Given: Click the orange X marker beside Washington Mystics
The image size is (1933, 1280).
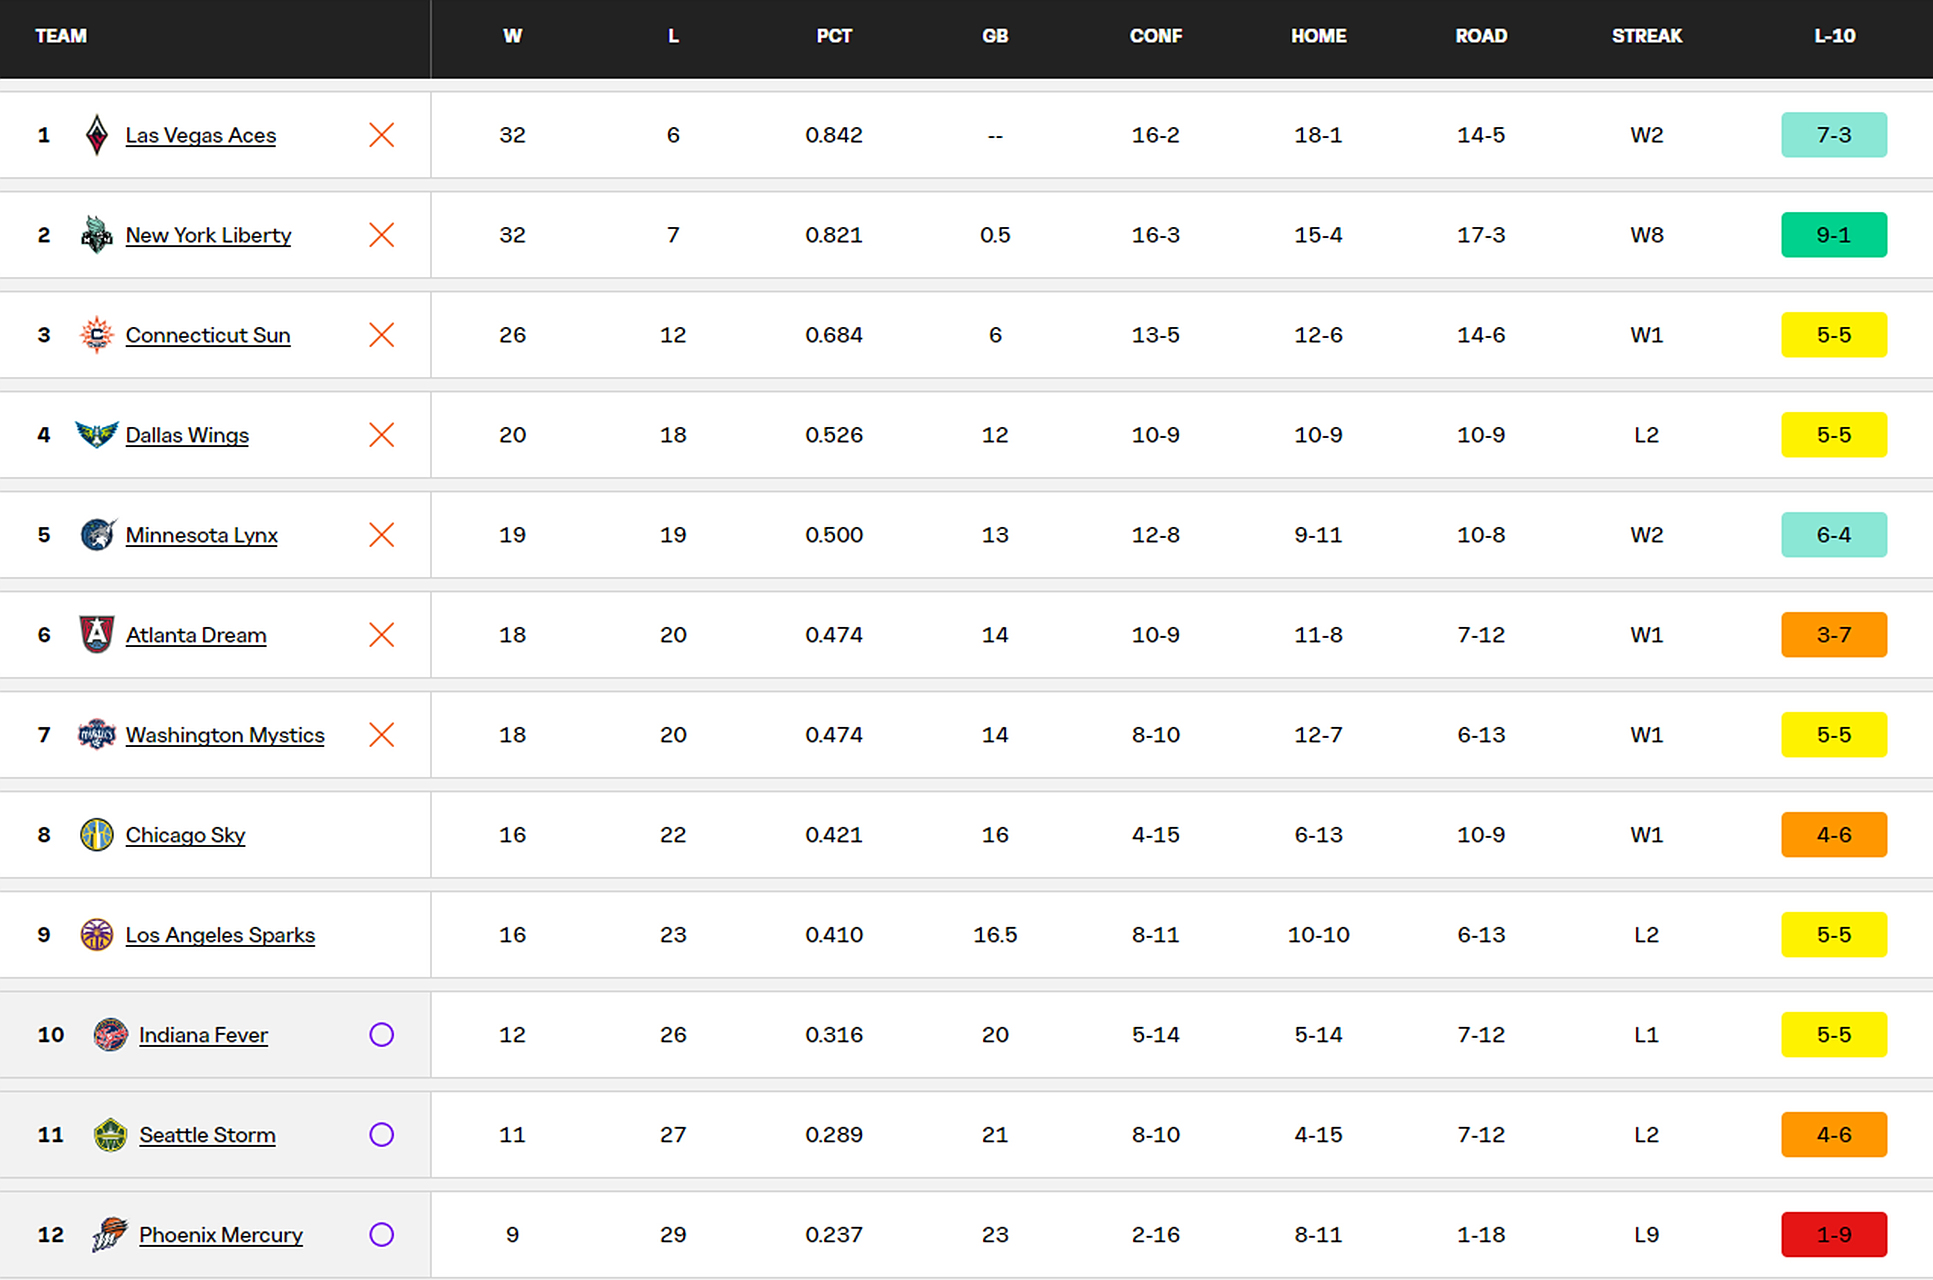Looking at the screenshot, I should coord(381,735).
